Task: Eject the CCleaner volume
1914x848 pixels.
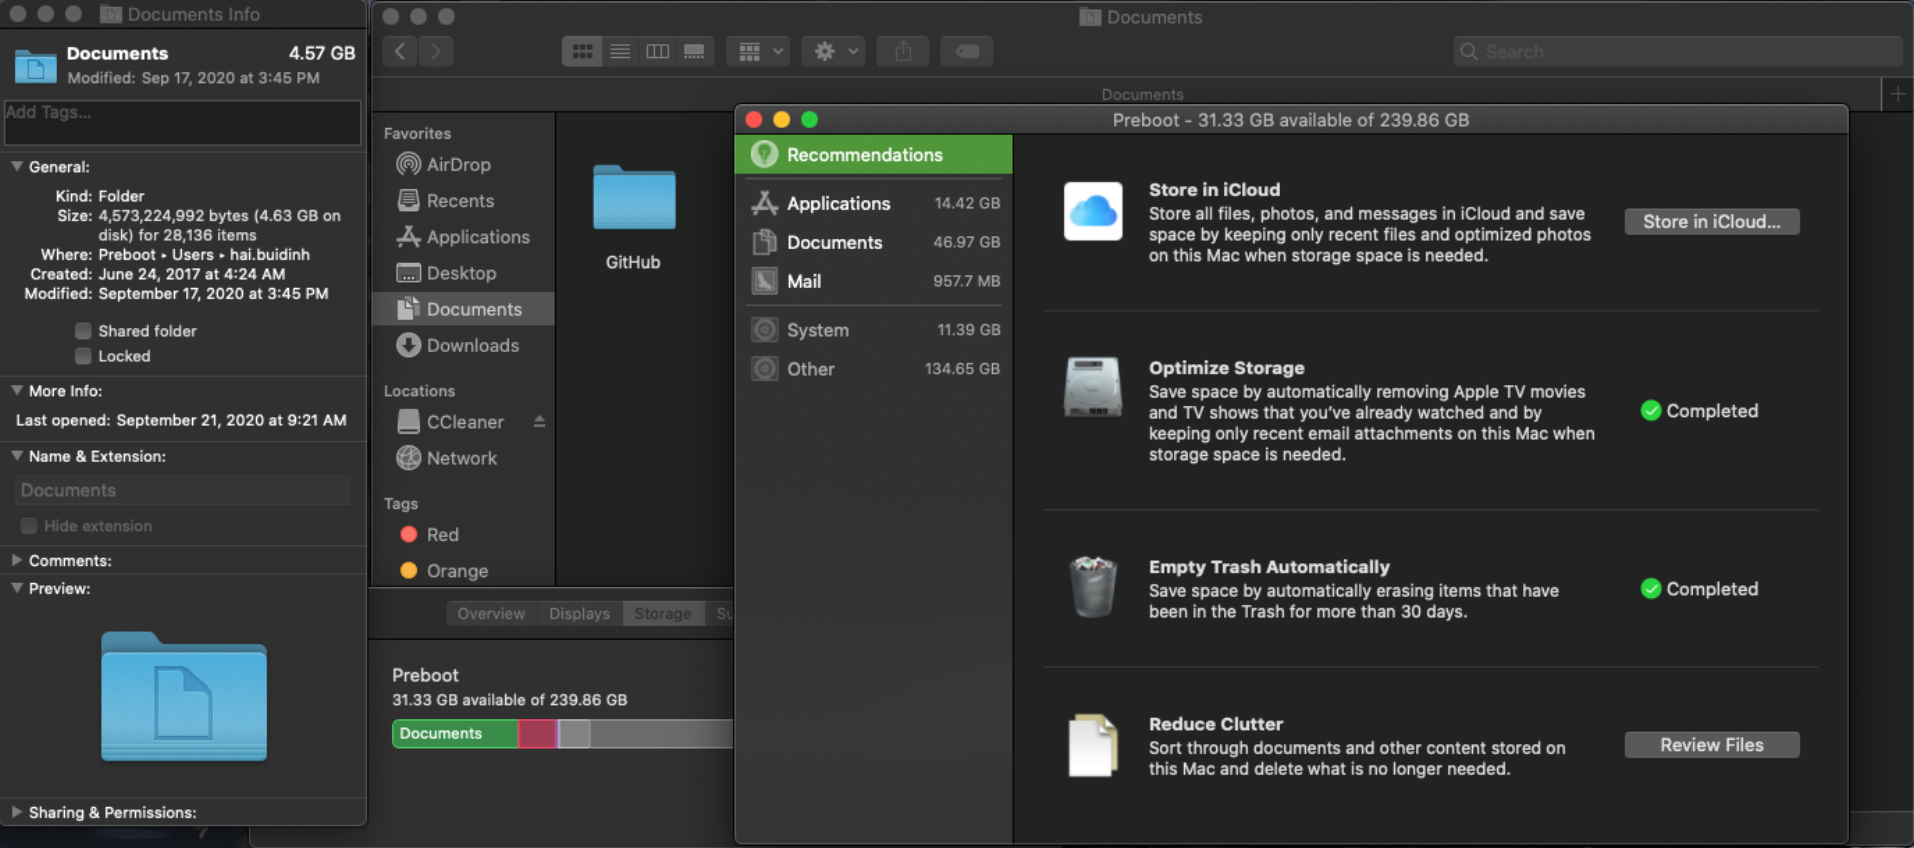Action: point(539,421)
